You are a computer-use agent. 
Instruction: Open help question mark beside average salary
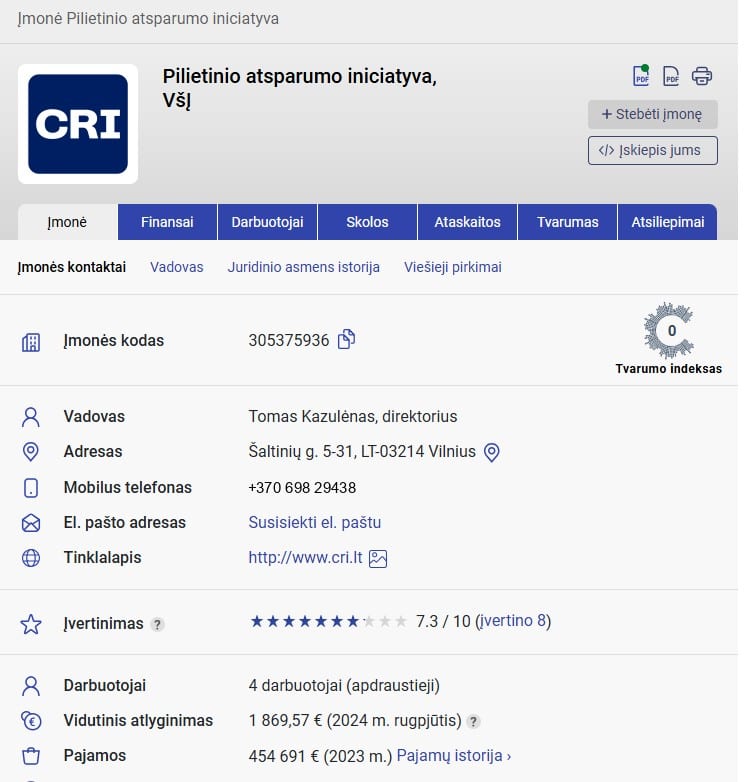(473, 721)
